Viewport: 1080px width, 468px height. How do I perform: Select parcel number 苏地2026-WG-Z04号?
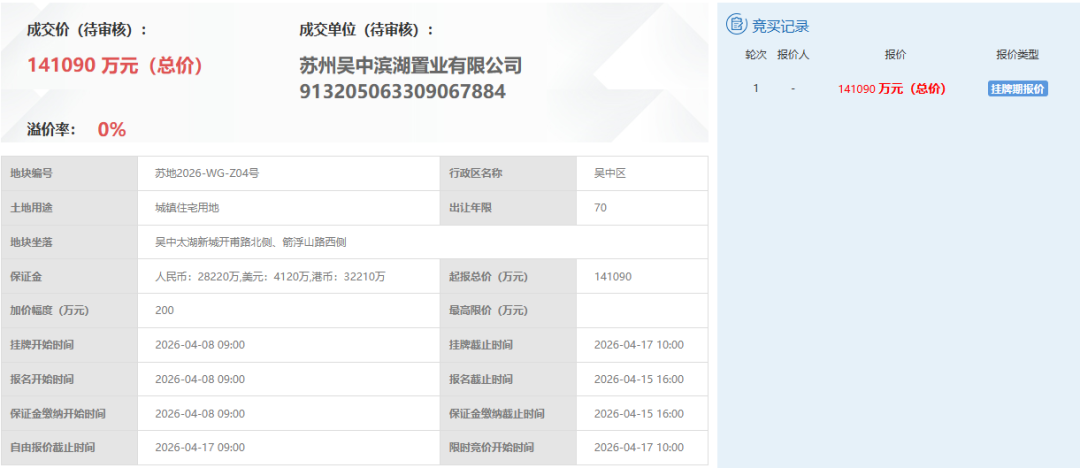click(x=207, y=174)
